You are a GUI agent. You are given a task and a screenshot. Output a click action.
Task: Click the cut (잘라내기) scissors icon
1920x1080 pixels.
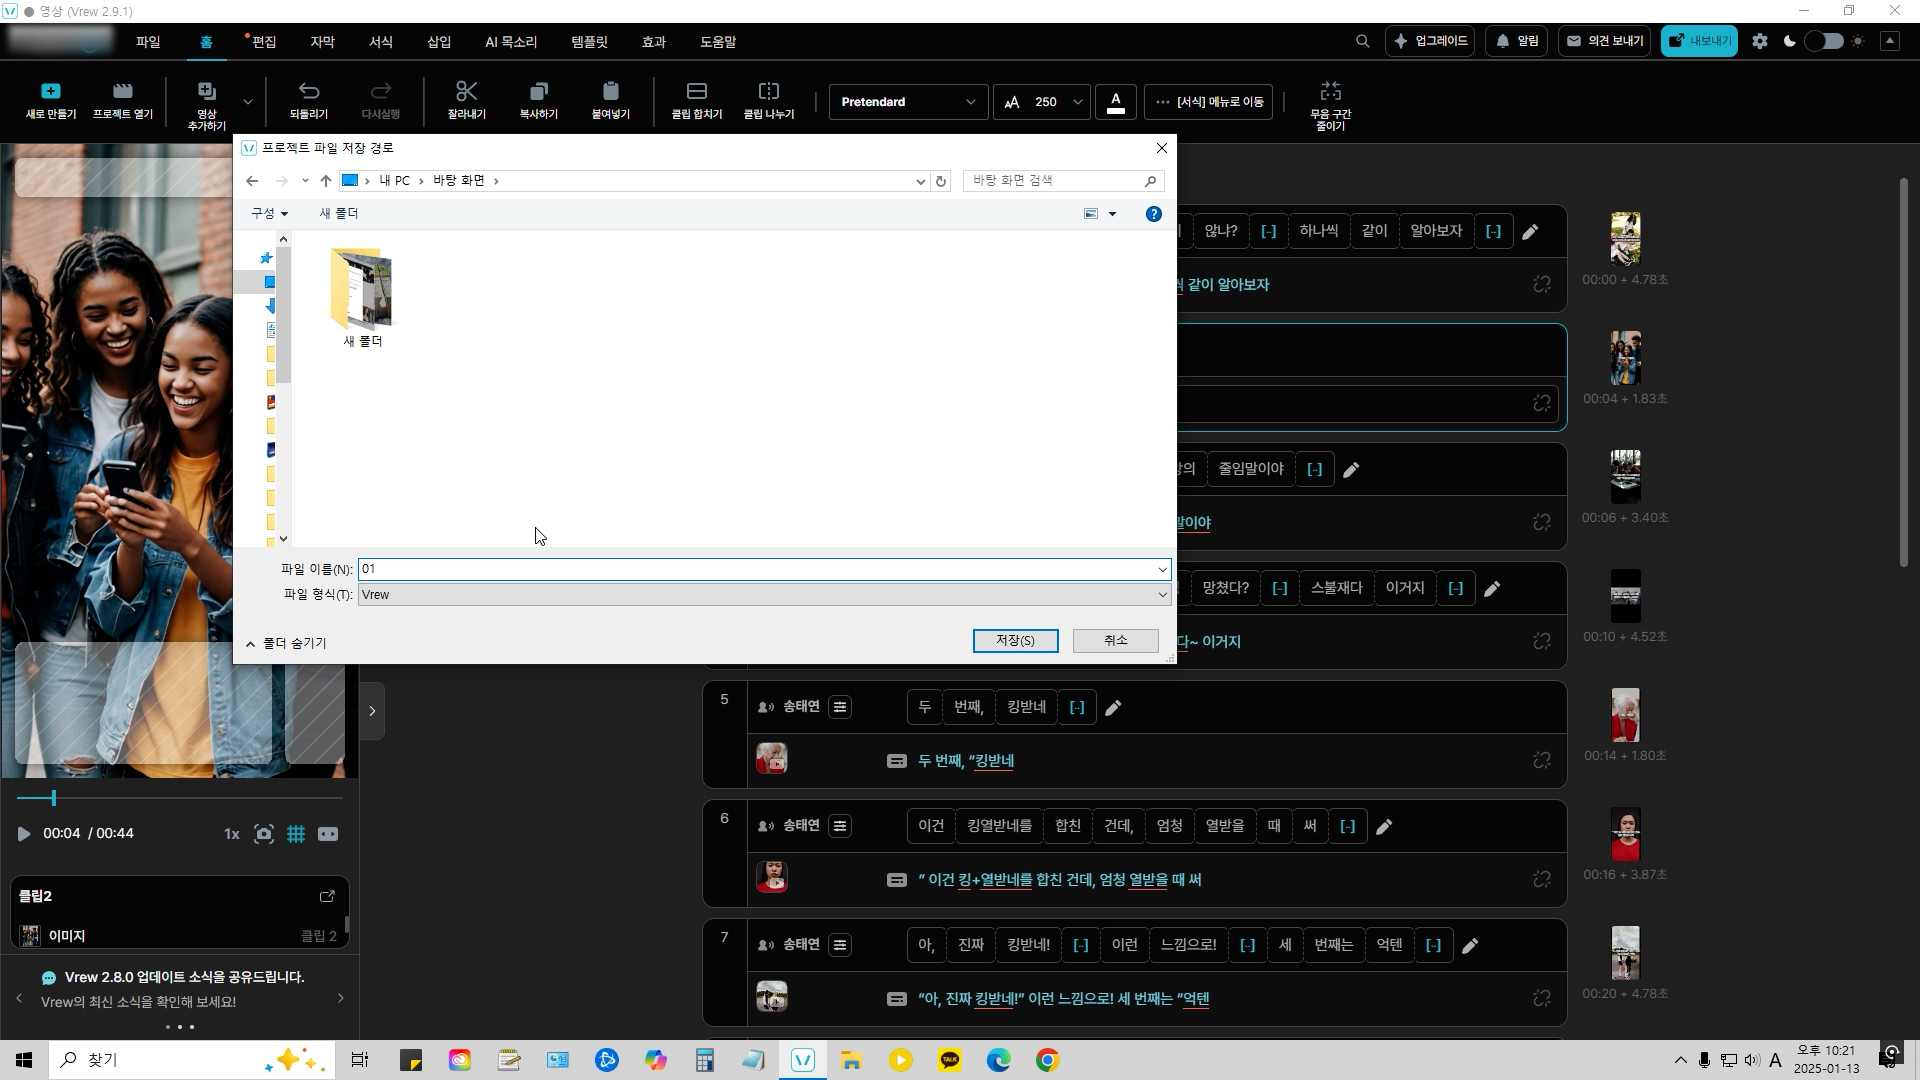pyautogui.click(x=466, y=92)
